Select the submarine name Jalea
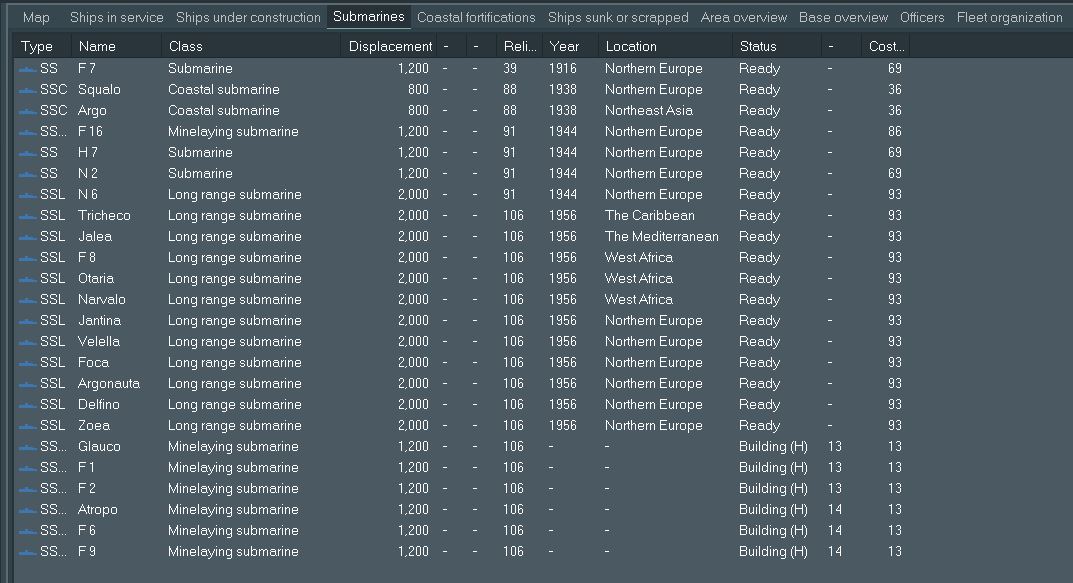The height and width of the screenshot is (583, 1073). tap(94, 236)
